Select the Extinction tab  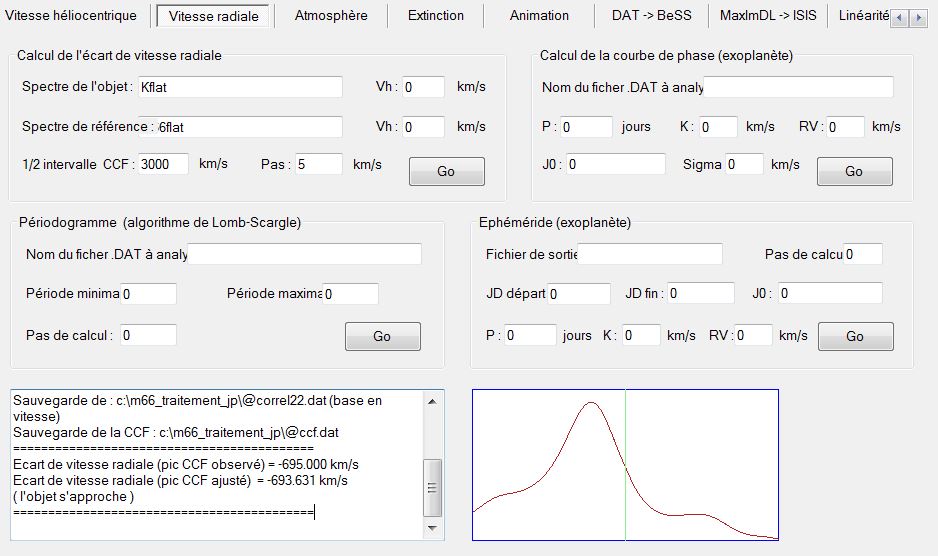[x=436, y=16]
